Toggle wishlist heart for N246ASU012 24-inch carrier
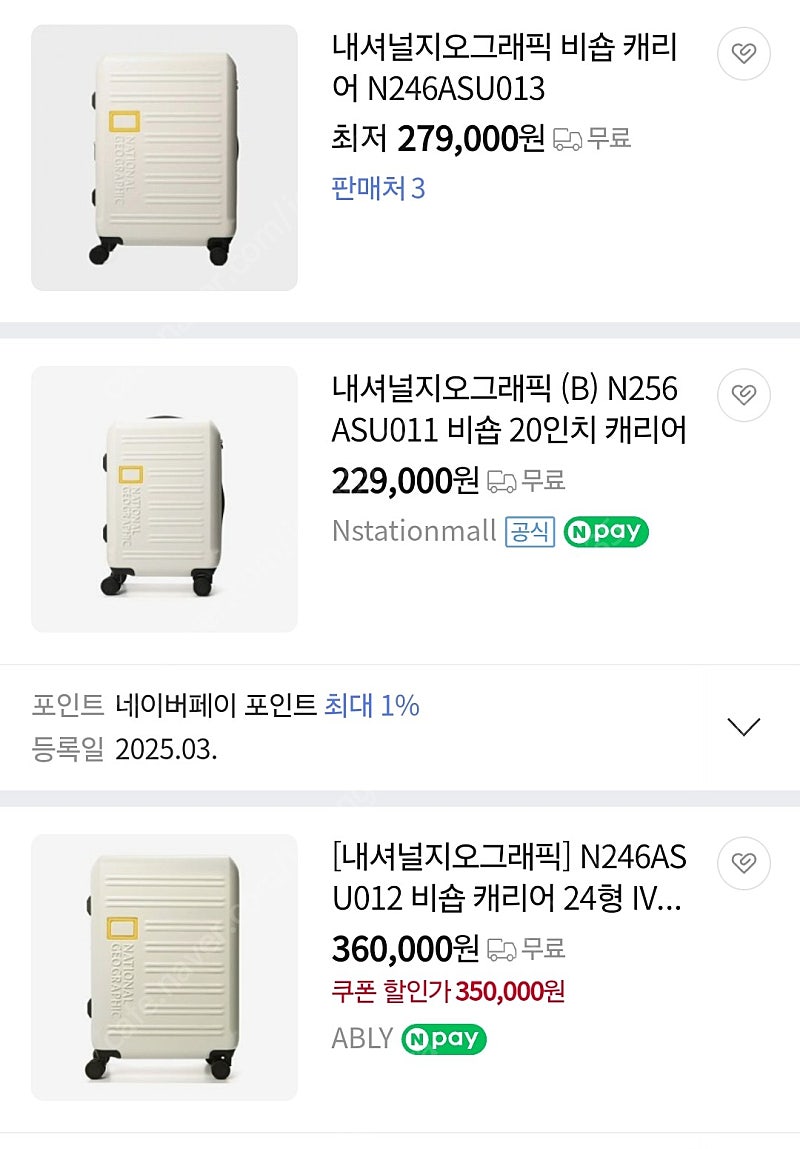The image size is (800, 1149). coord(744,862)
